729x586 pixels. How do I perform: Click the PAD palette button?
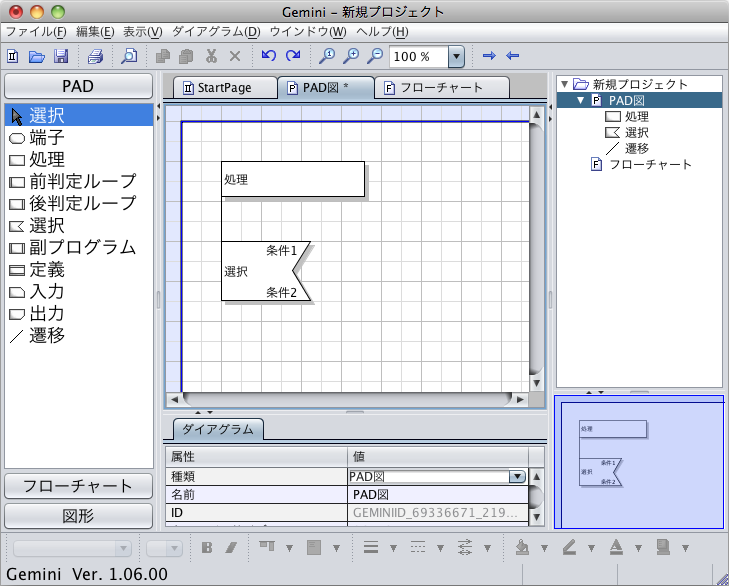[x=78, y=86]
